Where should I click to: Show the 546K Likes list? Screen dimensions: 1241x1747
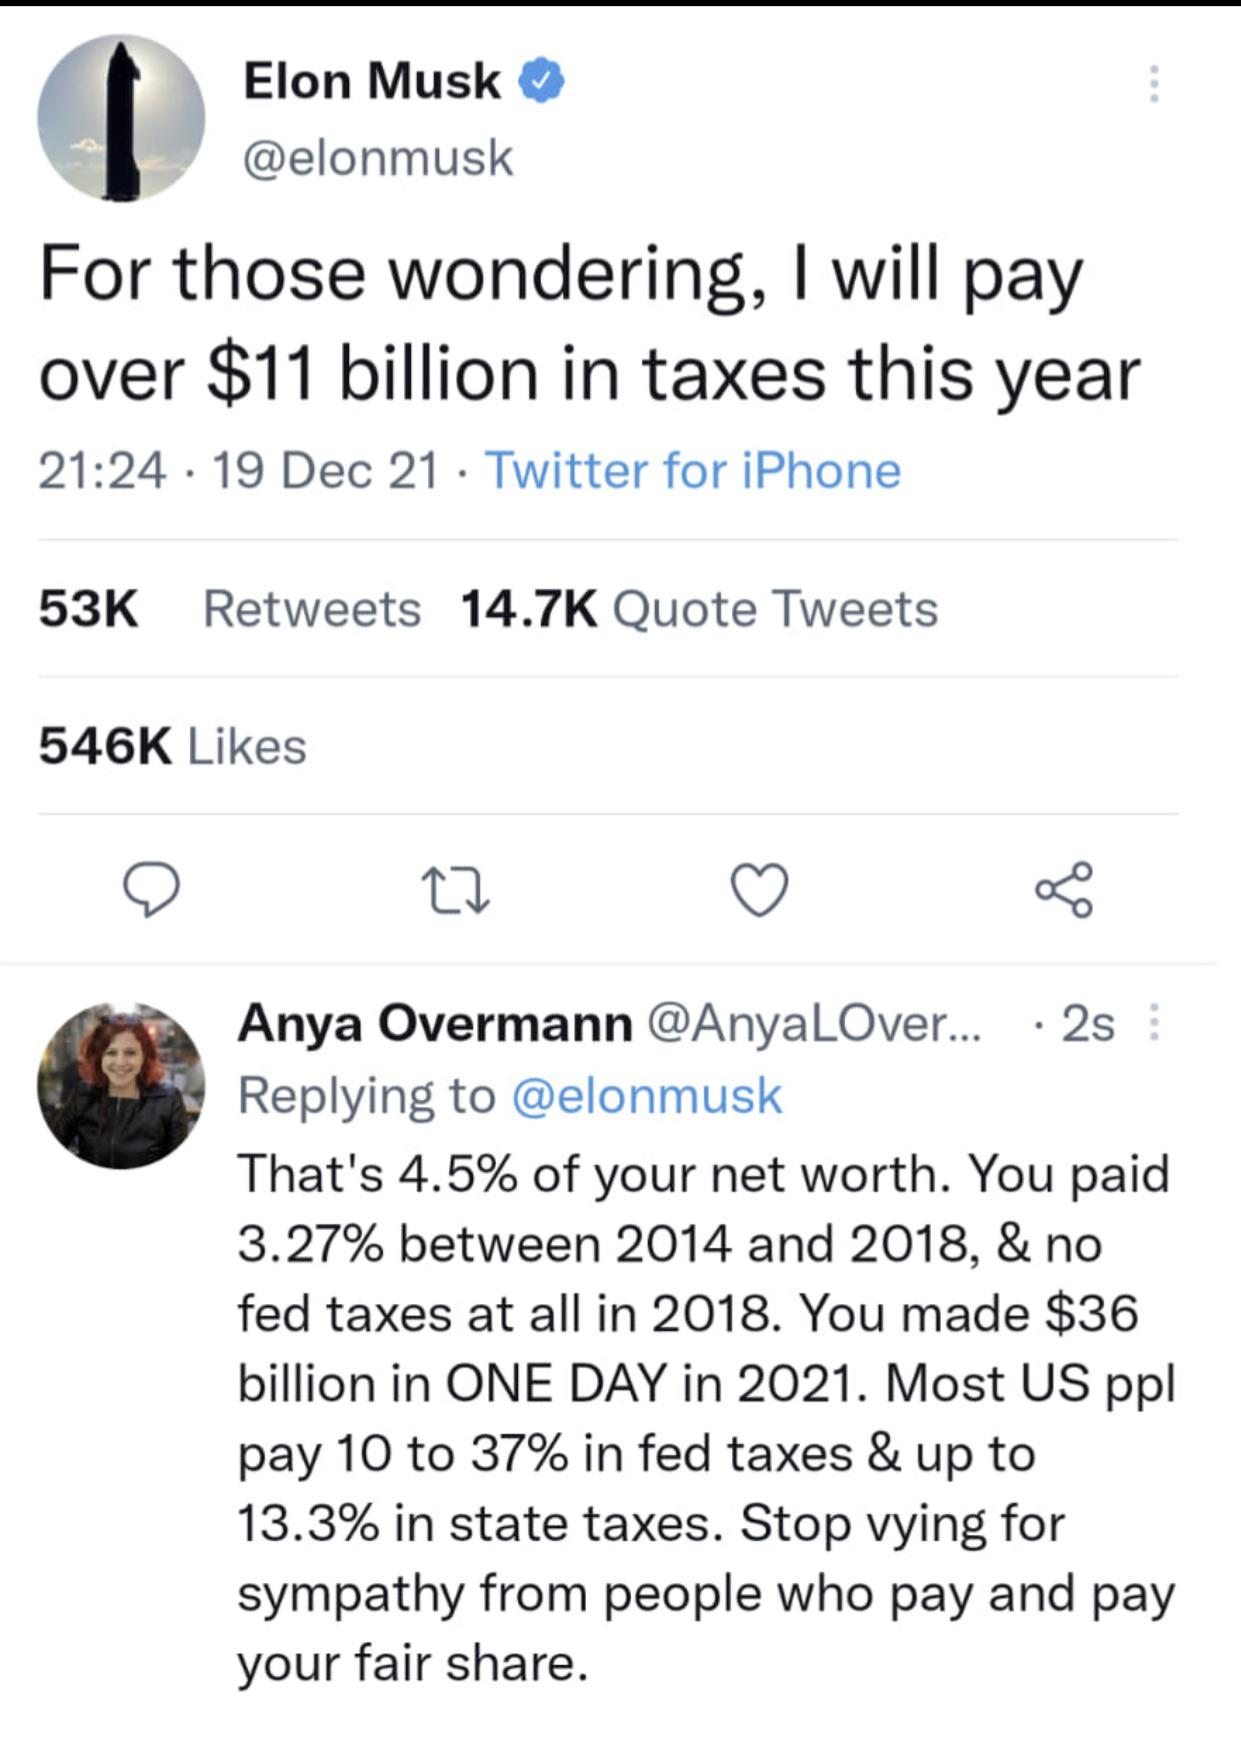tap(172, 746)
